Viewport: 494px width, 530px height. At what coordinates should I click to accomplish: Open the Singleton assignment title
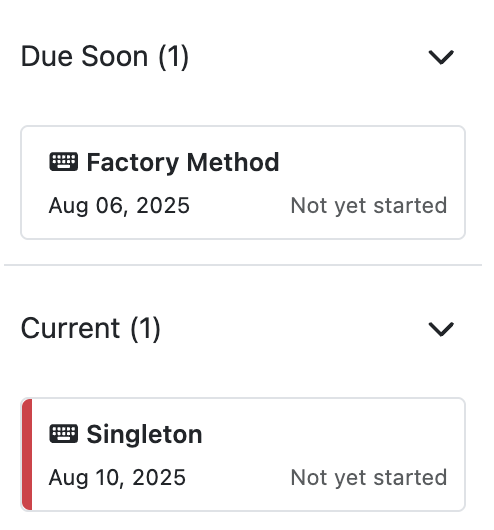tap(144, 434)
